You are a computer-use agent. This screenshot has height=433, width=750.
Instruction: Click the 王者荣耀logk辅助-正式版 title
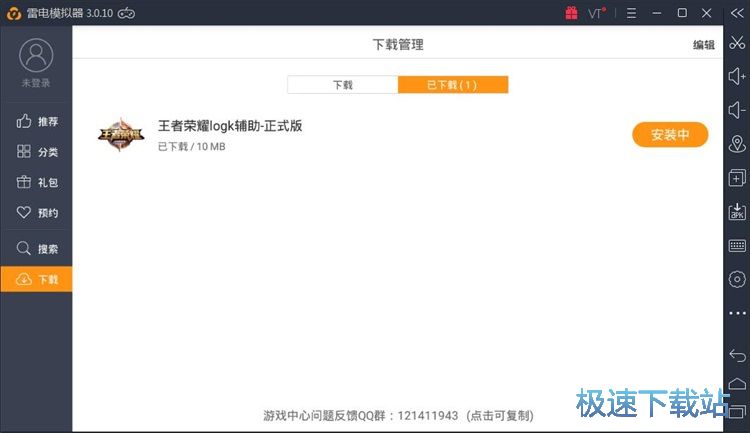point(230,126)
